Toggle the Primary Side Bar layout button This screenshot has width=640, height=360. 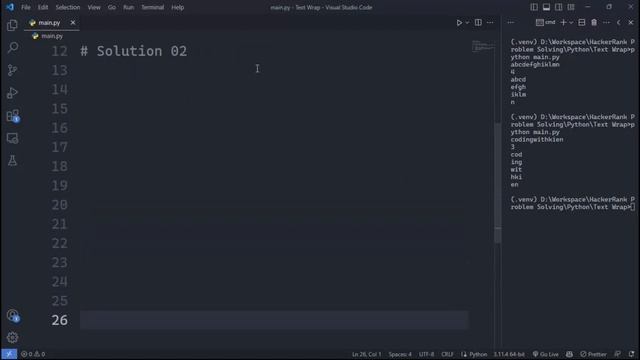pyautogui.click(x=534, y=7)
